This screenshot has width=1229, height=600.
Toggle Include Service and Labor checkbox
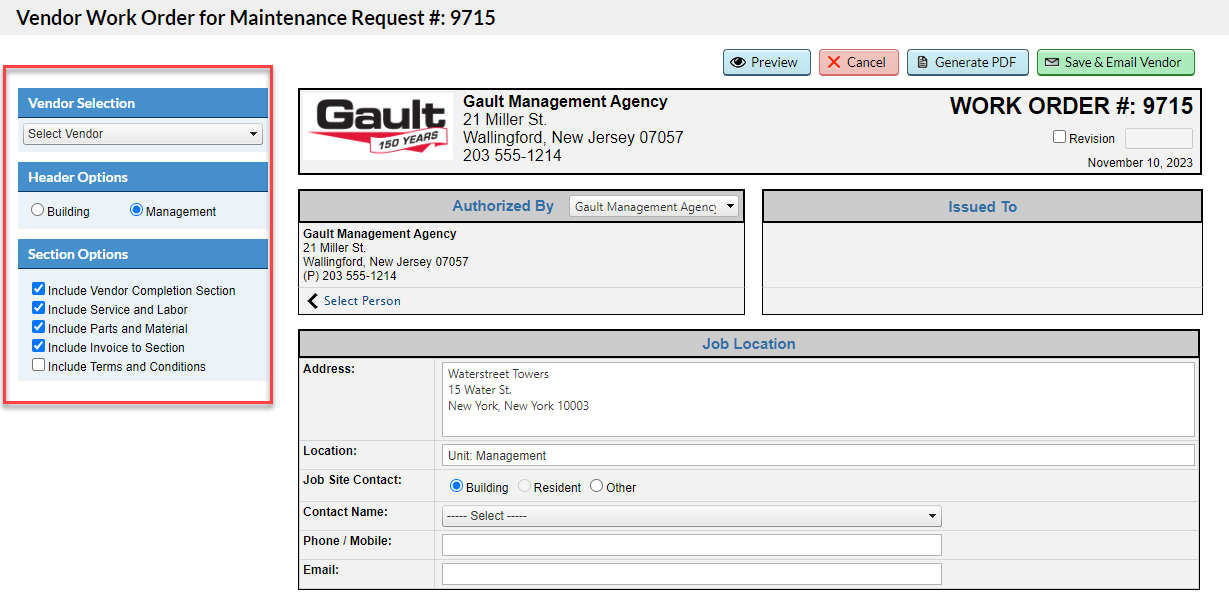(39, 308)
